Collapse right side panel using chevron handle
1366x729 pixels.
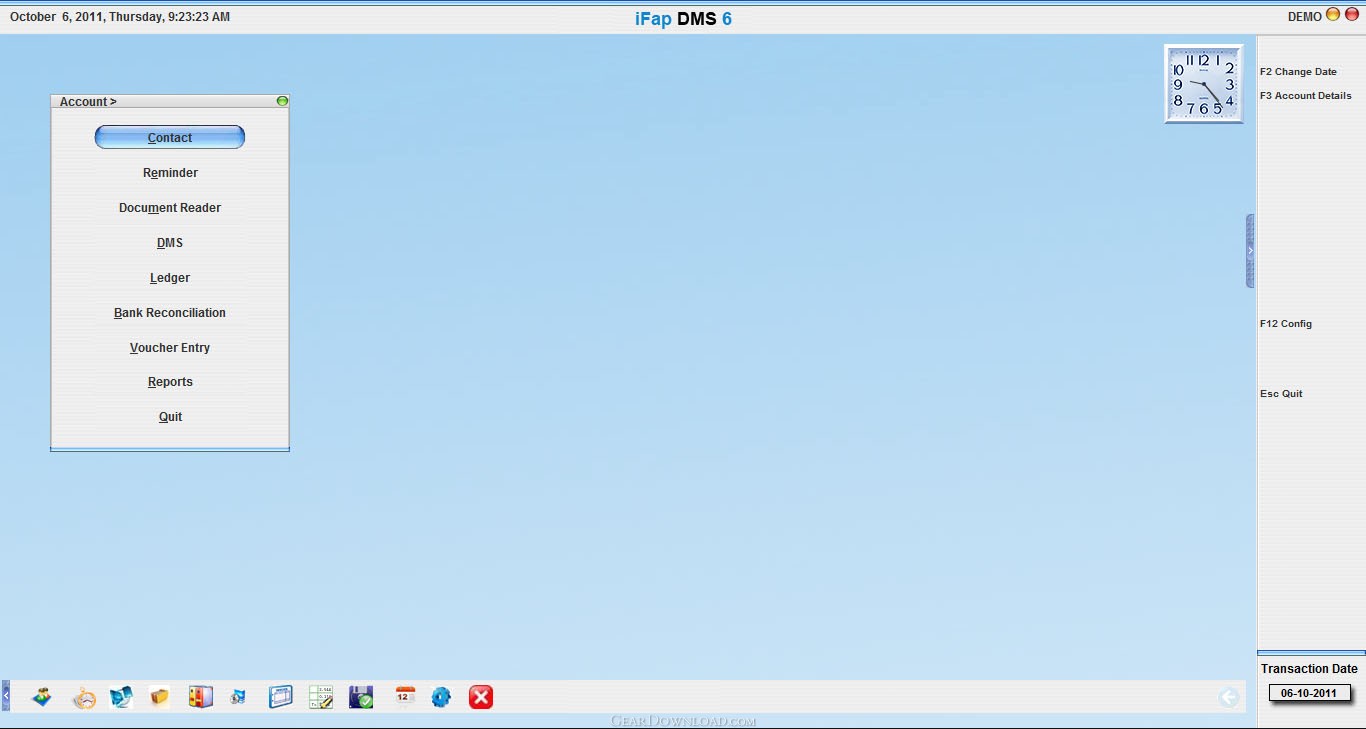point(1250,251)
